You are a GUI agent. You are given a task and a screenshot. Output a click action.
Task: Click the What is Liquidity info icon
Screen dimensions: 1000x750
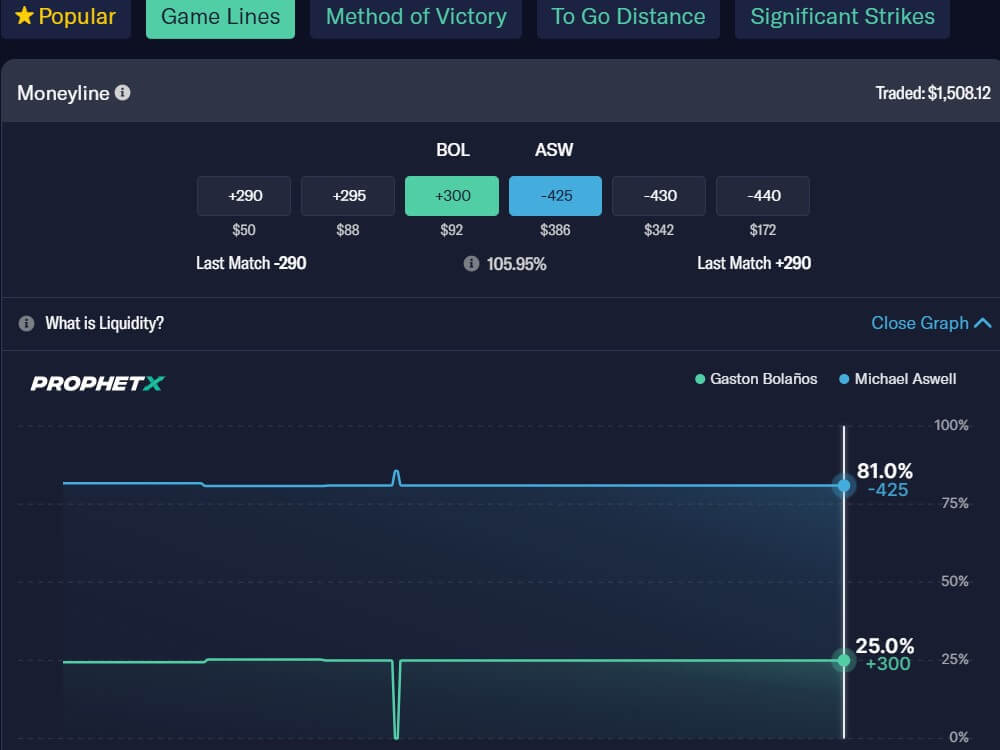pos(26,323)
